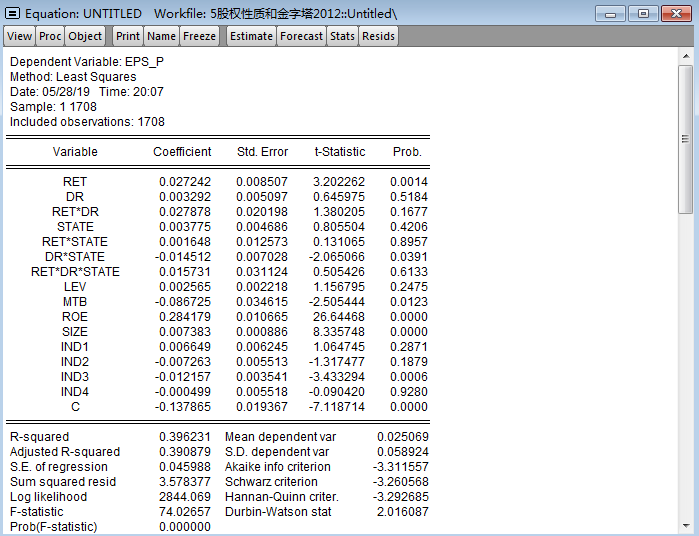Click the Prob. column header
The width and height of the screenshot is (699, 536).
(407, 152)
